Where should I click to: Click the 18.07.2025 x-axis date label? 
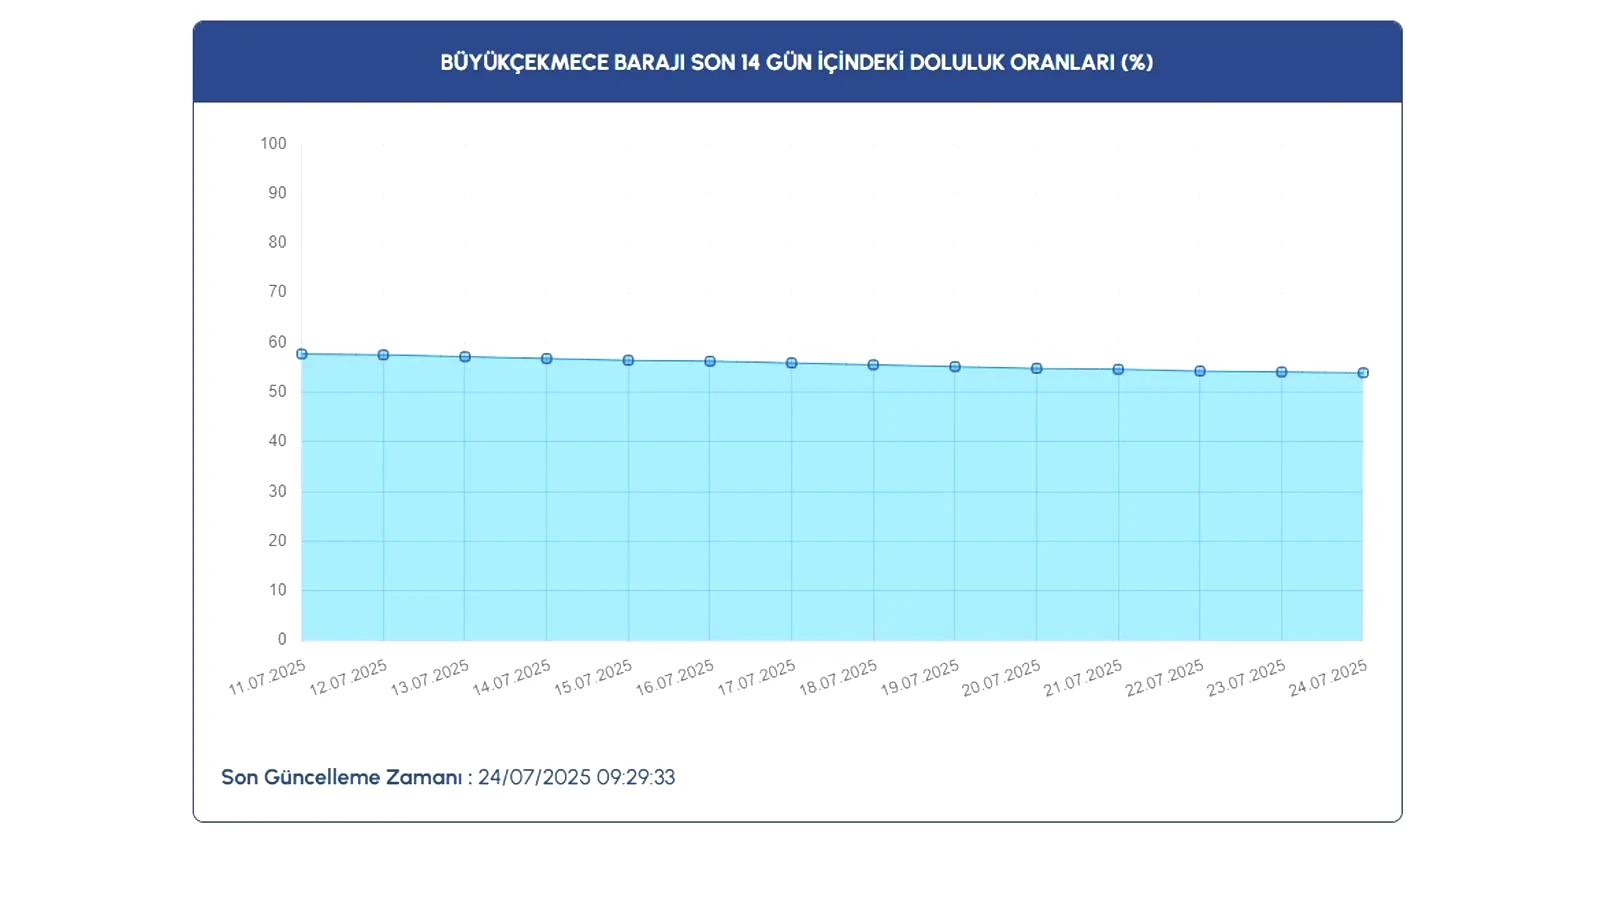click(x=838, y=678)
